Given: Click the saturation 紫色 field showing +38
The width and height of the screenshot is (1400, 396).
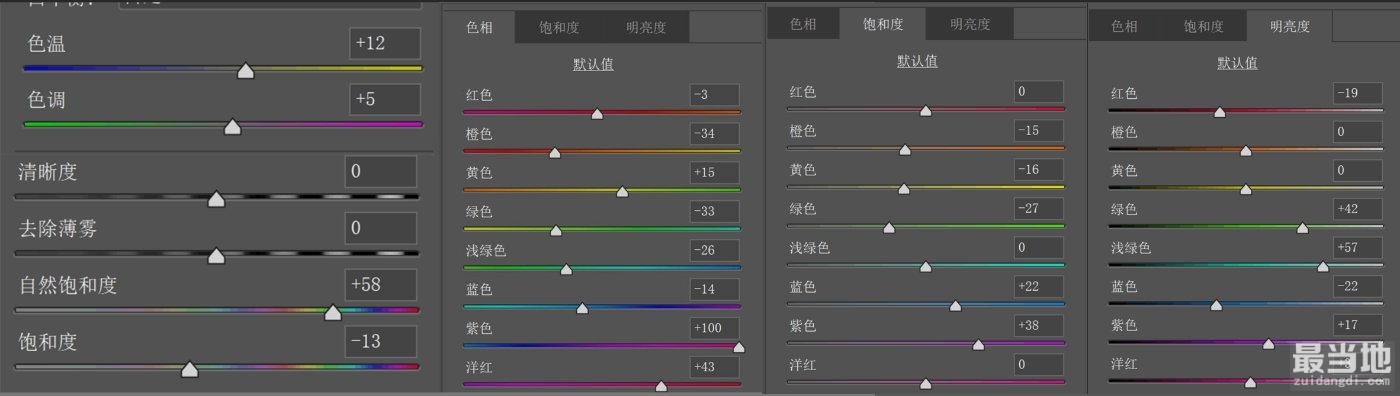Looking at the screenshot, I should 1038,325.
